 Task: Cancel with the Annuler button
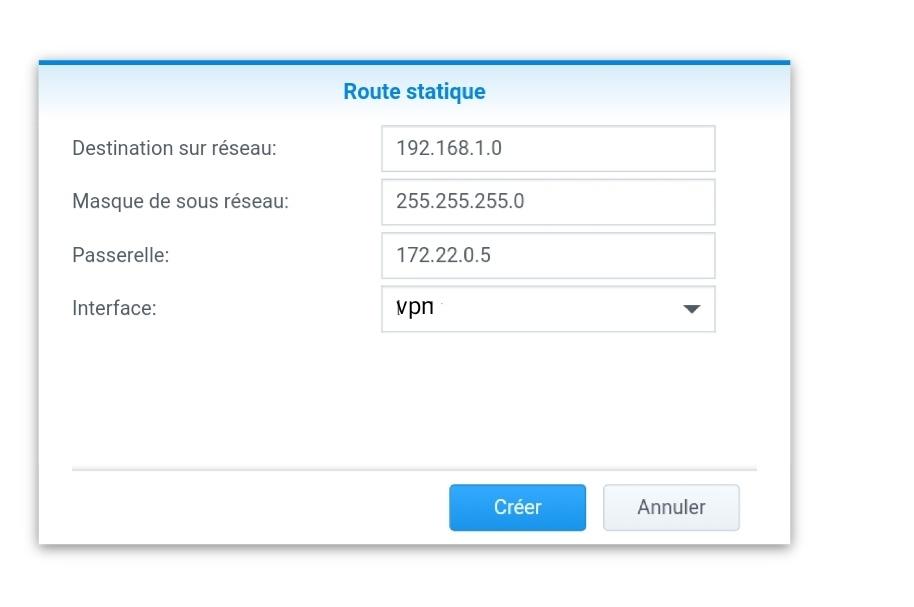tap(671, 507)
